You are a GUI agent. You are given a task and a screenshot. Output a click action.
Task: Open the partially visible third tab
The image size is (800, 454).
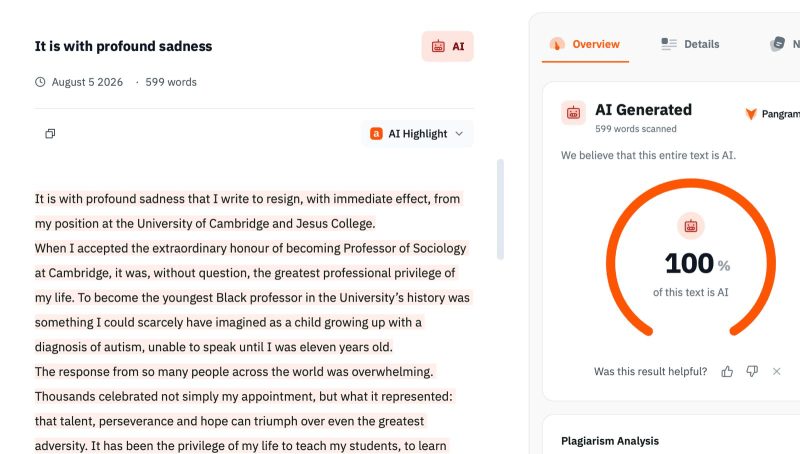pyautogui.click(x=785, y=44)
